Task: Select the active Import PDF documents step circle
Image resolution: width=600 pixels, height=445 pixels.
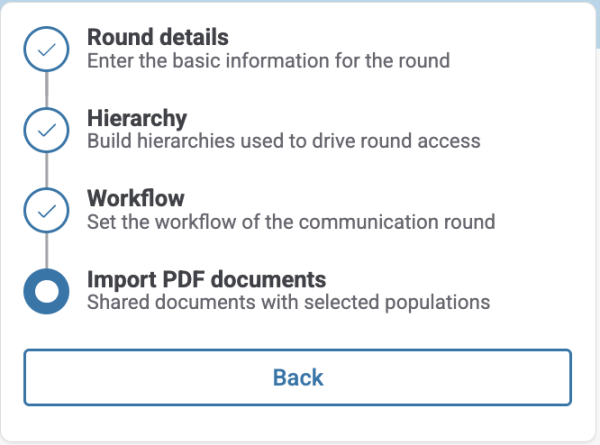Action: point(46,290)
